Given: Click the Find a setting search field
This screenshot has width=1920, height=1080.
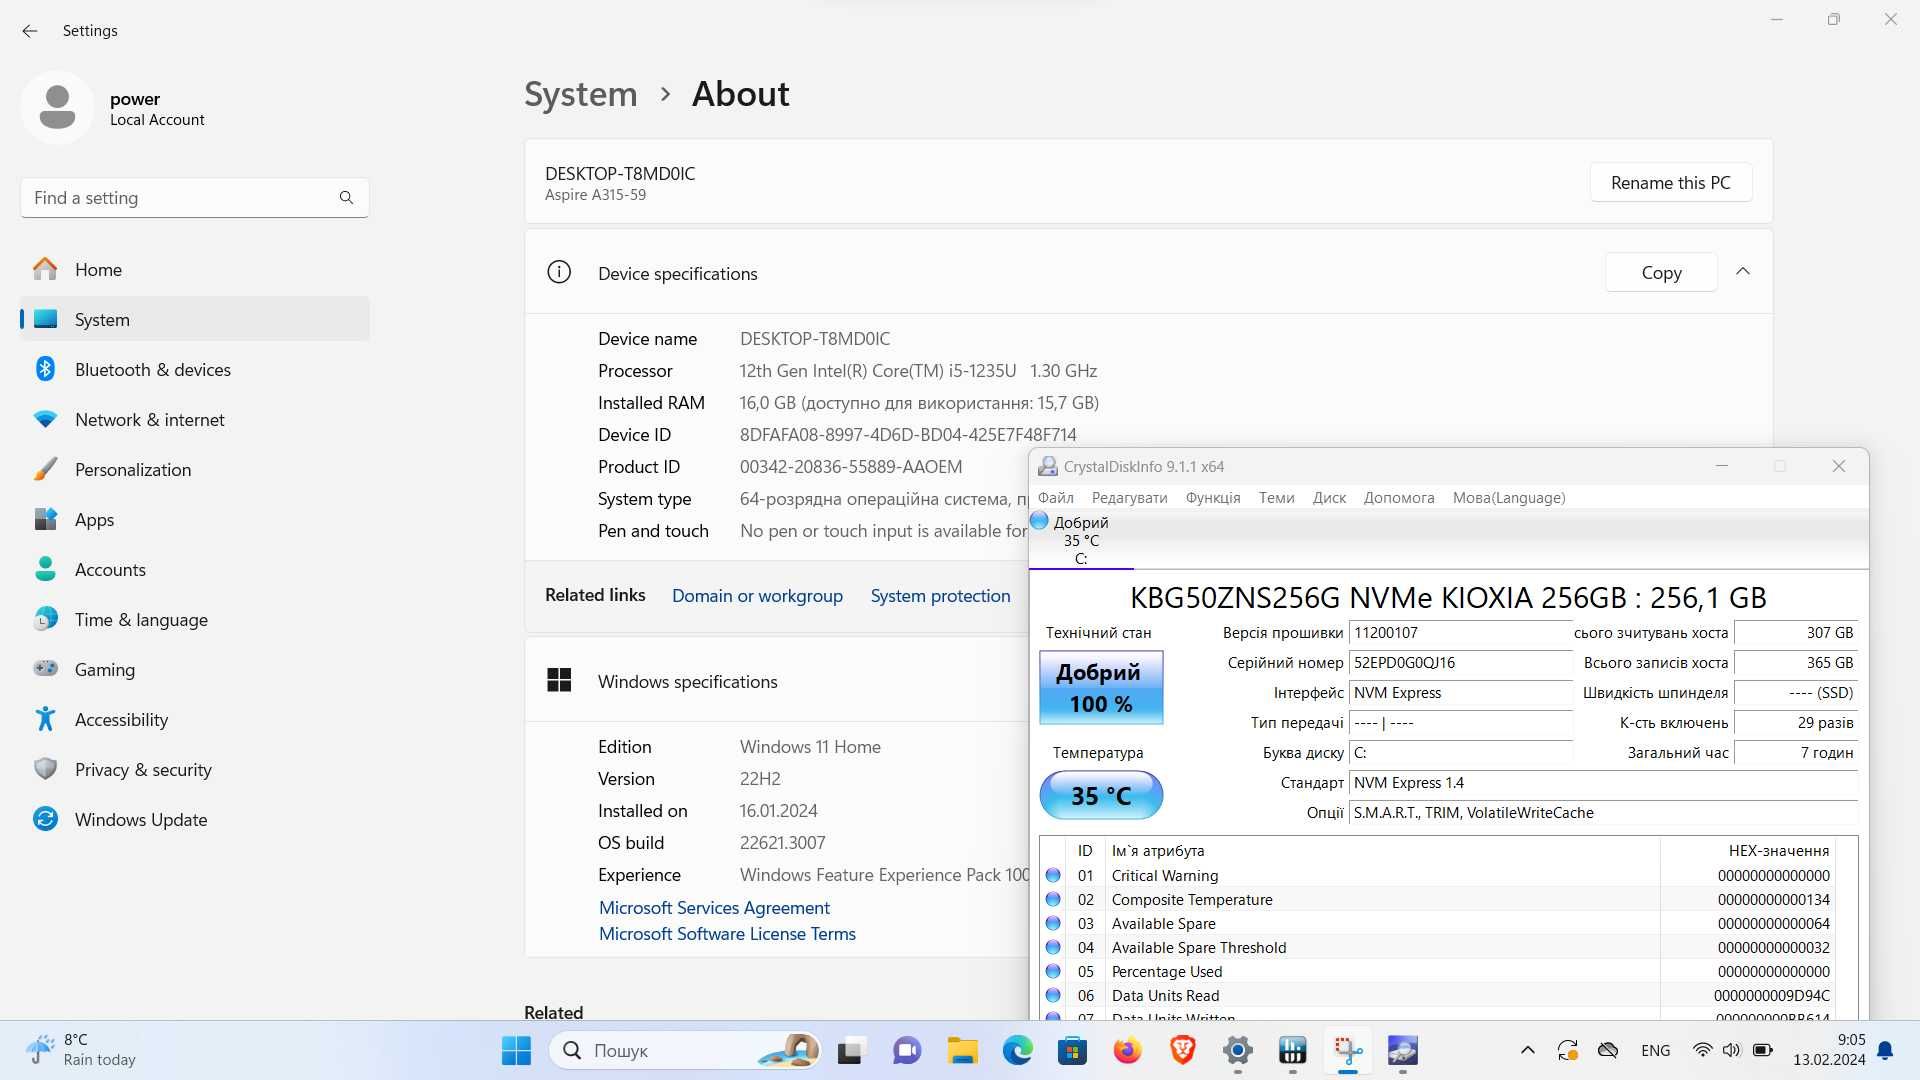Looking at the screenshot, I should (x=195, y=198).
